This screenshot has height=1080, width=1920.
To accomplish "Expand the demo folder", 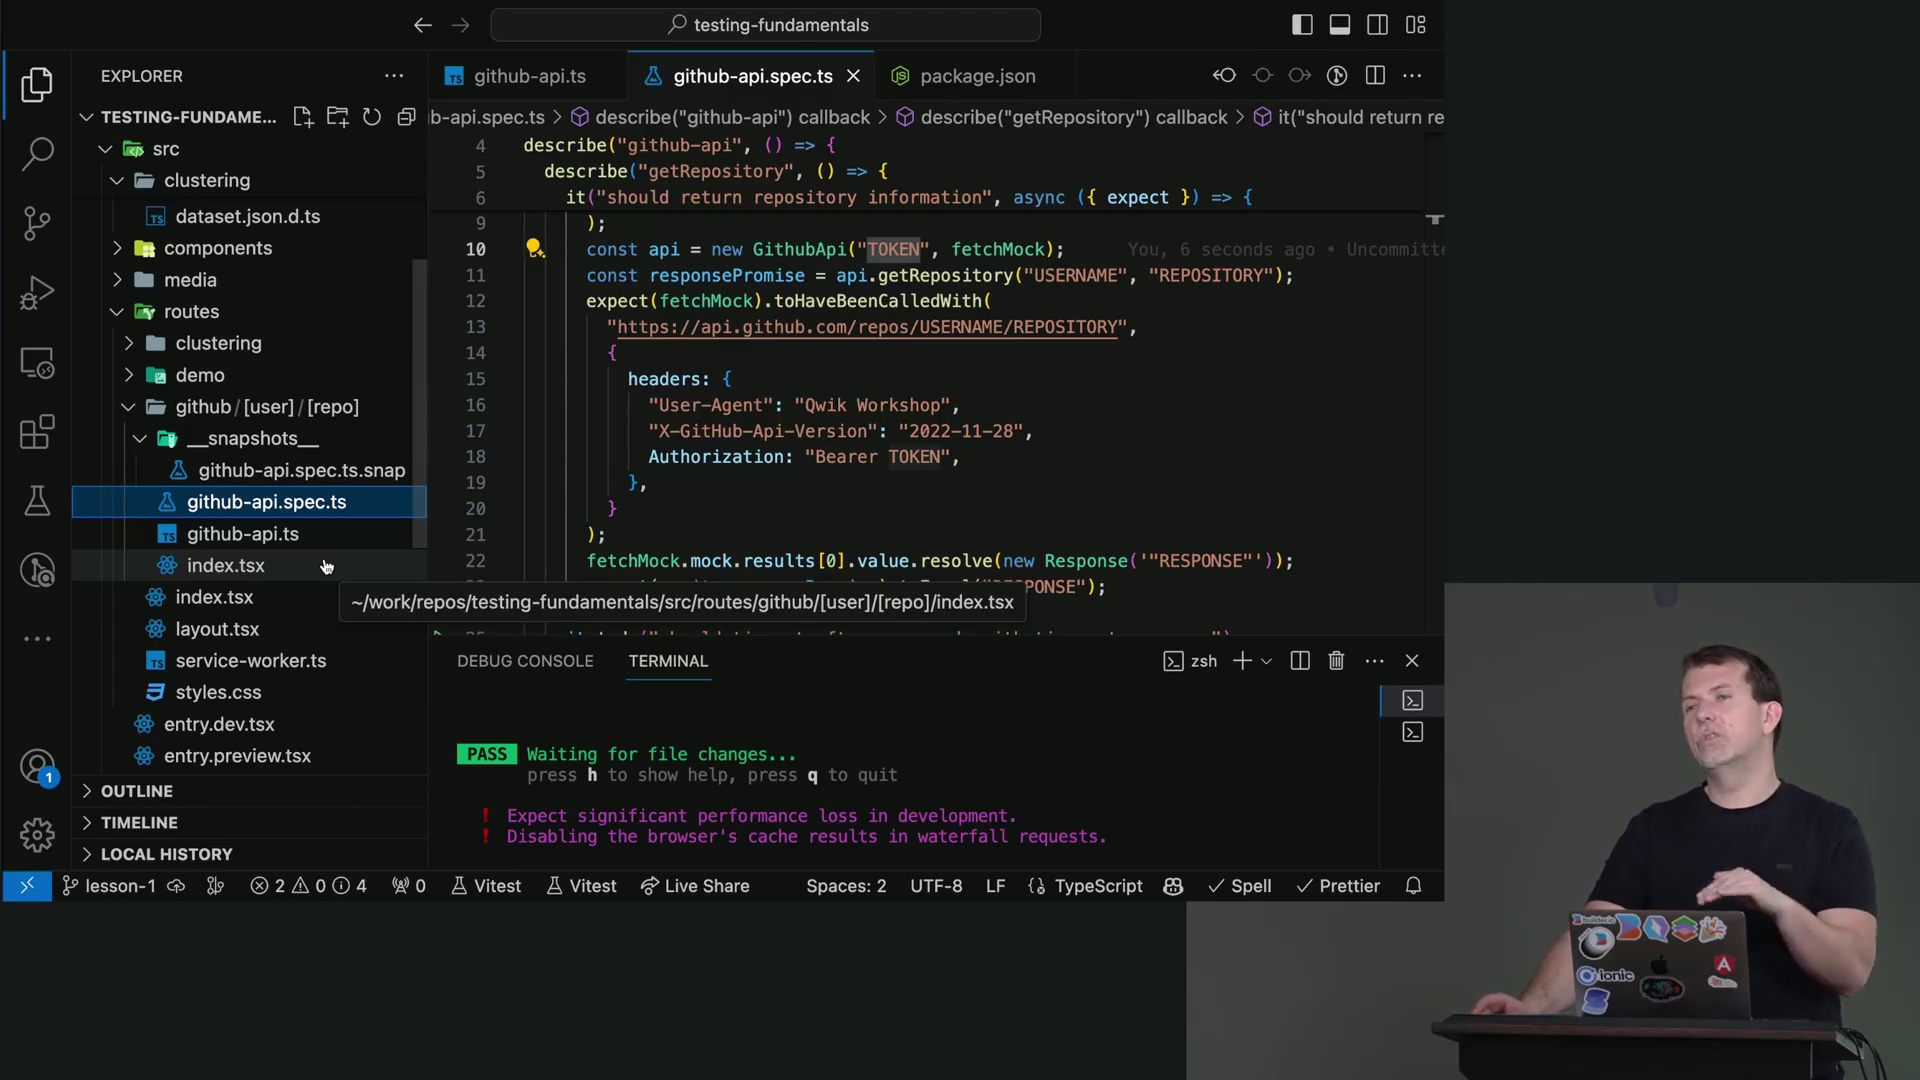I will (x=129, y=375).
